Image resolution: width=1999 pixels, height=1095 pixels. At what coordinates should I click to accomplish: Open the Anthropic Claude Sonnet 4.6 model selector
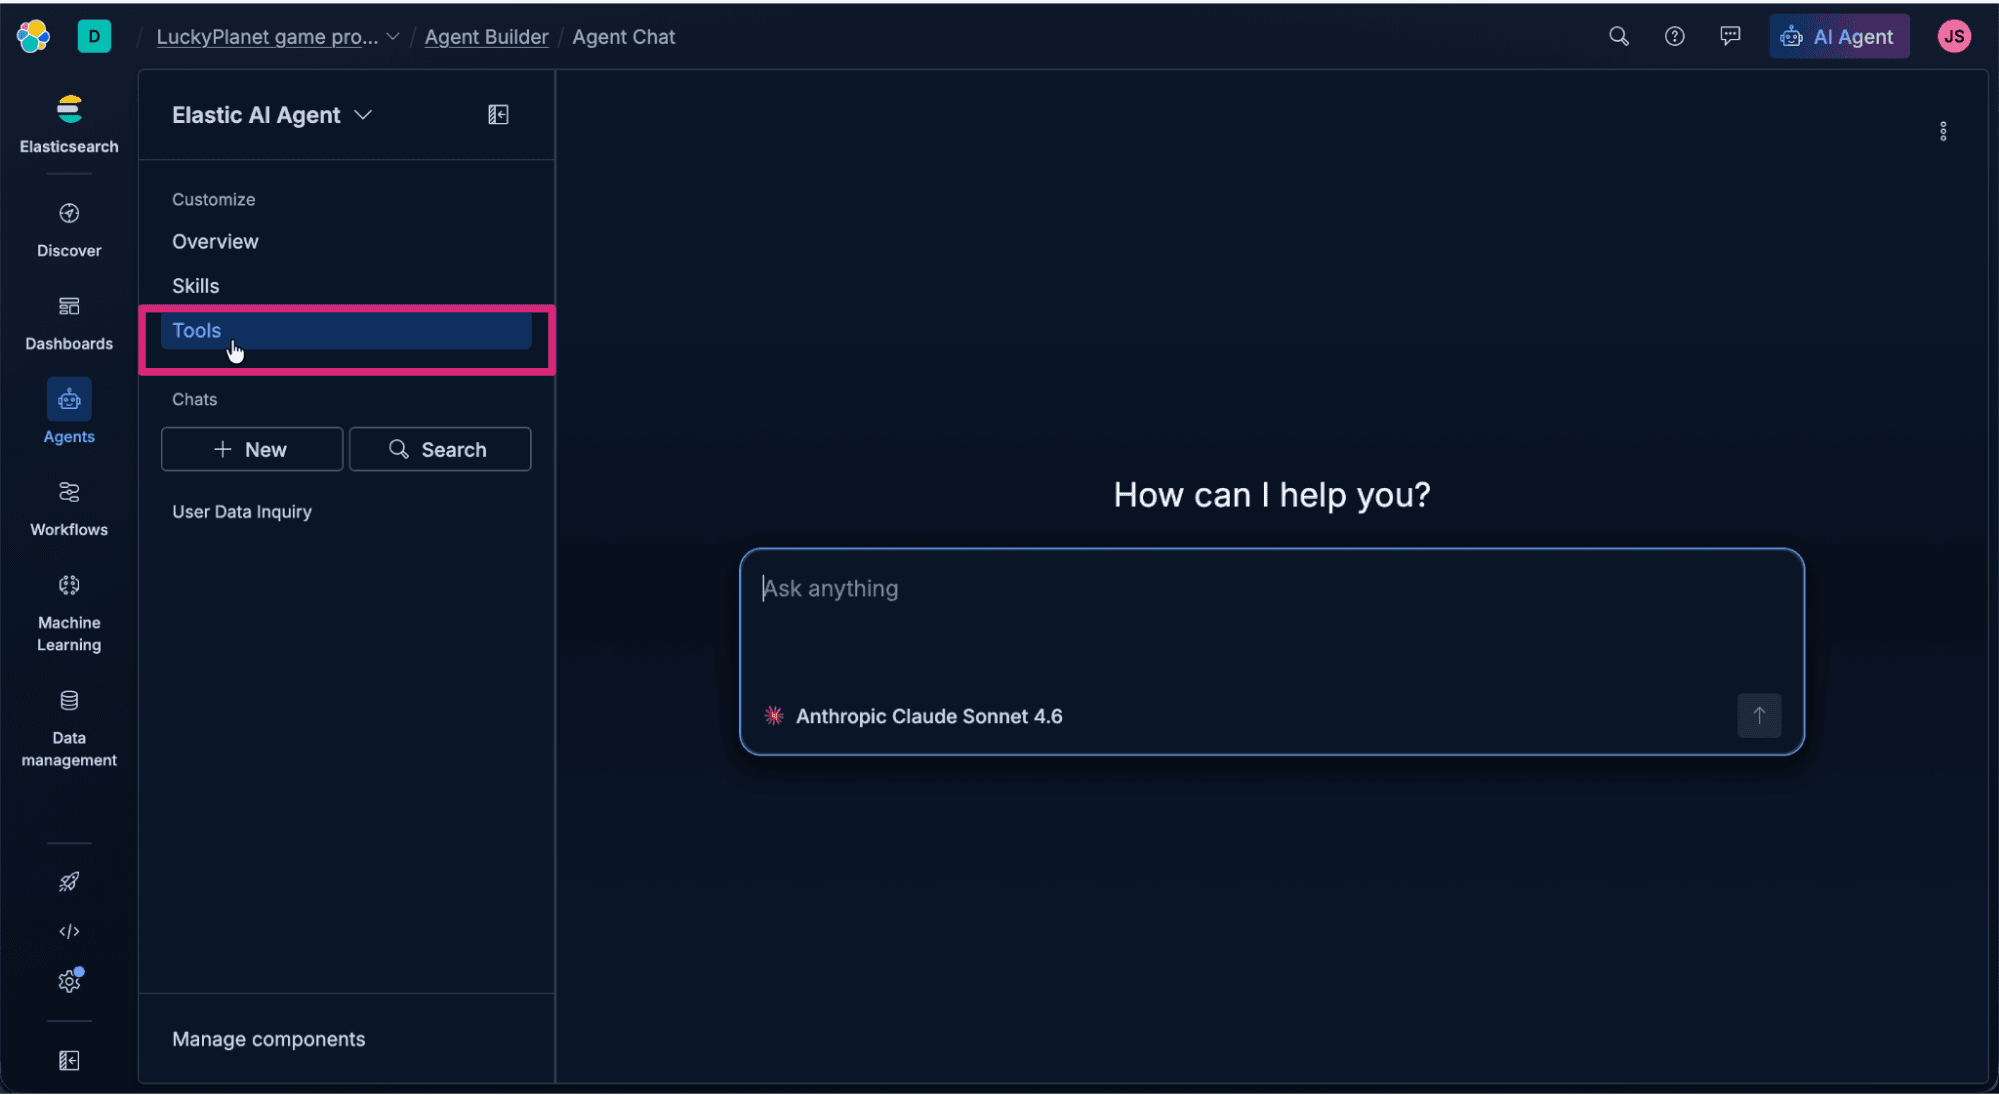913,716
